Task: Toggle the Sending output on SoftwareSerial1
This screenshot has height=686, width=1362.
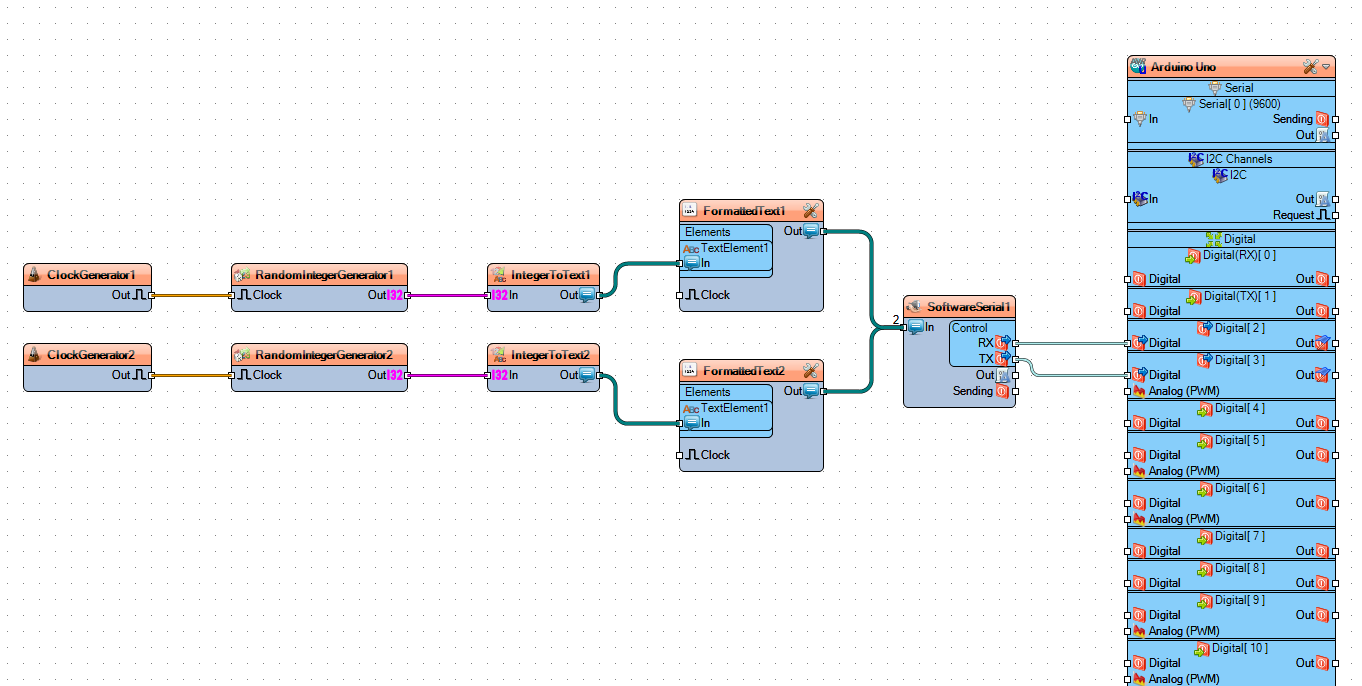Action: pyautogui.click(x=1004, y=391)
